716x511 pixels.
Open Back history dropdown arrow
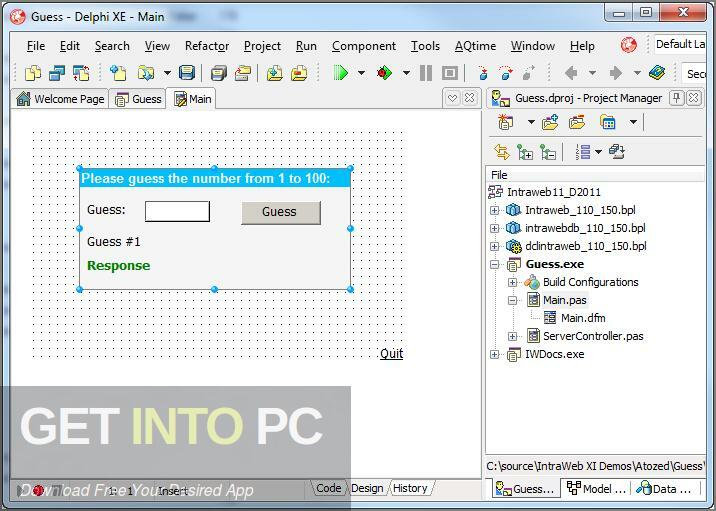pyautogui.click(x=592, y=73)
